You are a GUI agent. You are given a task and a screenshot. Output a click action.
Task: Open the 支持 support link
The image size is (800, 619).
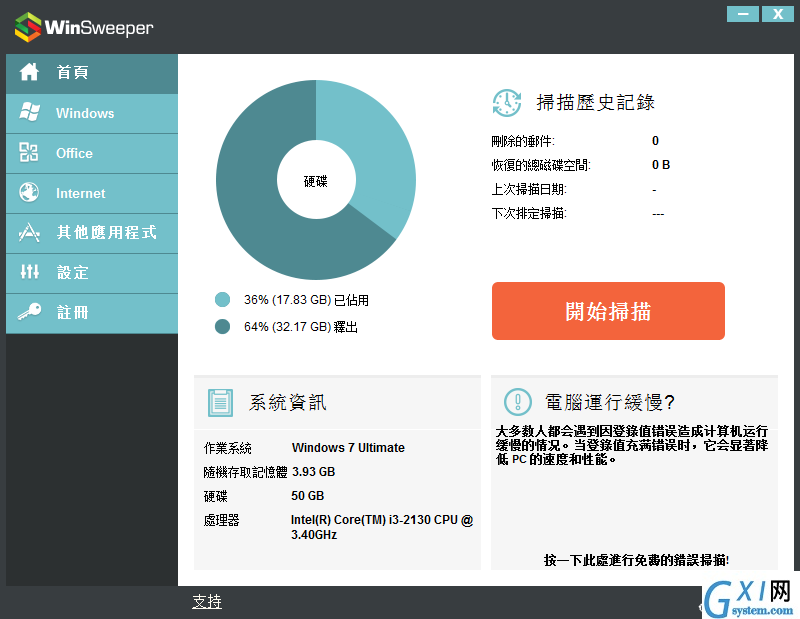[207, 602]
